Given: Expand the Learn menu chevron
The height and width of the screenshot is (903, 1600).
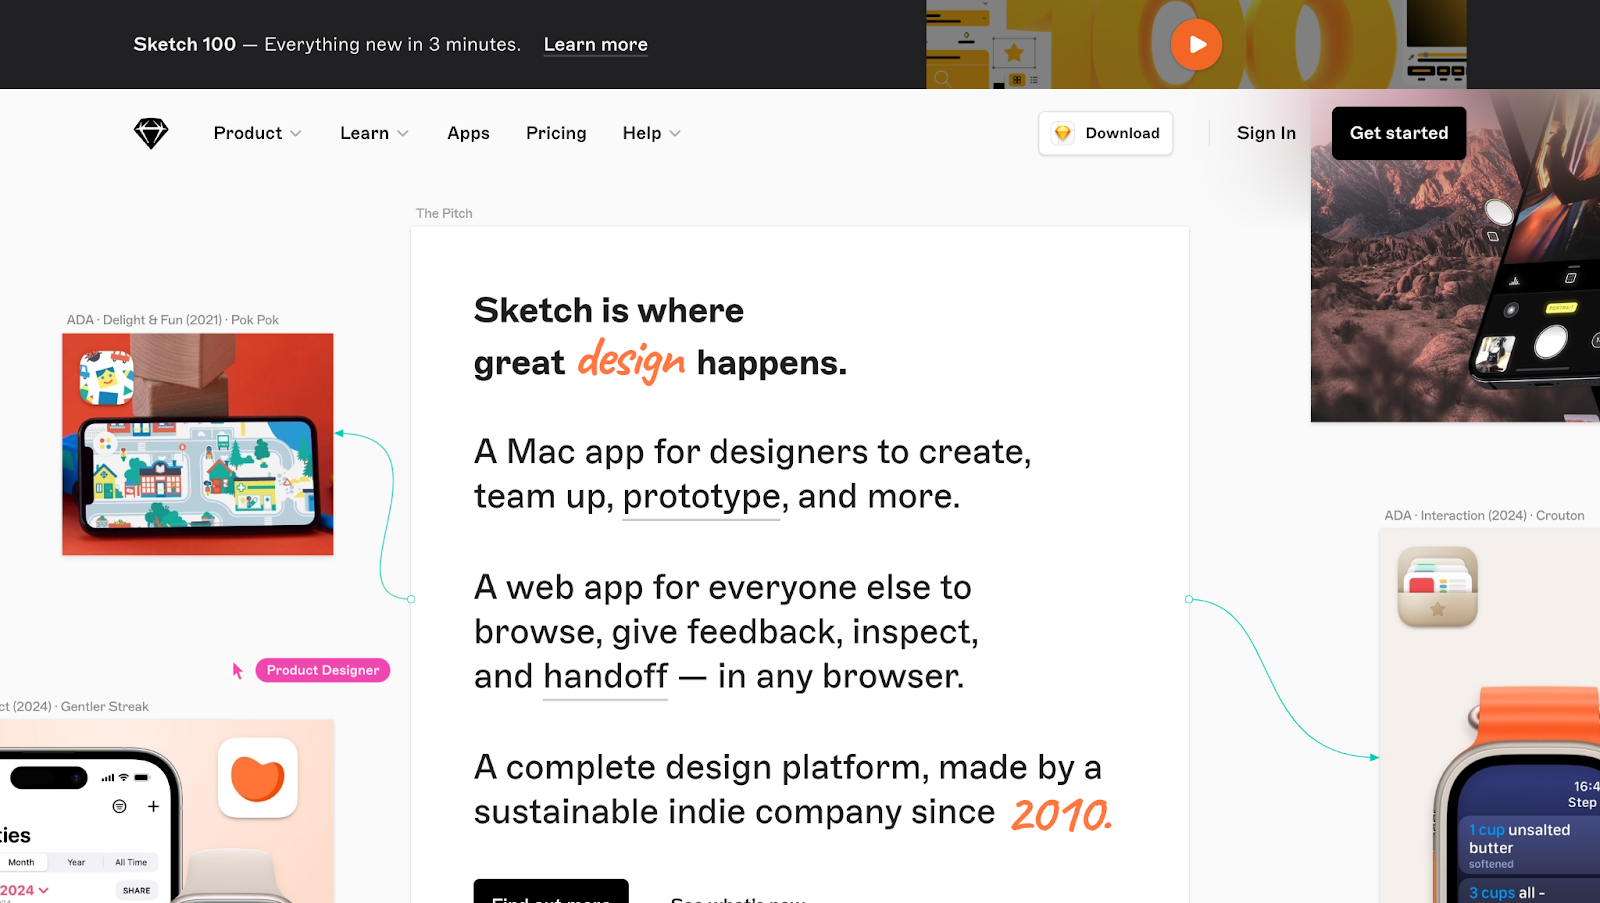Looking at the screenshot, I should coord(403,134).
